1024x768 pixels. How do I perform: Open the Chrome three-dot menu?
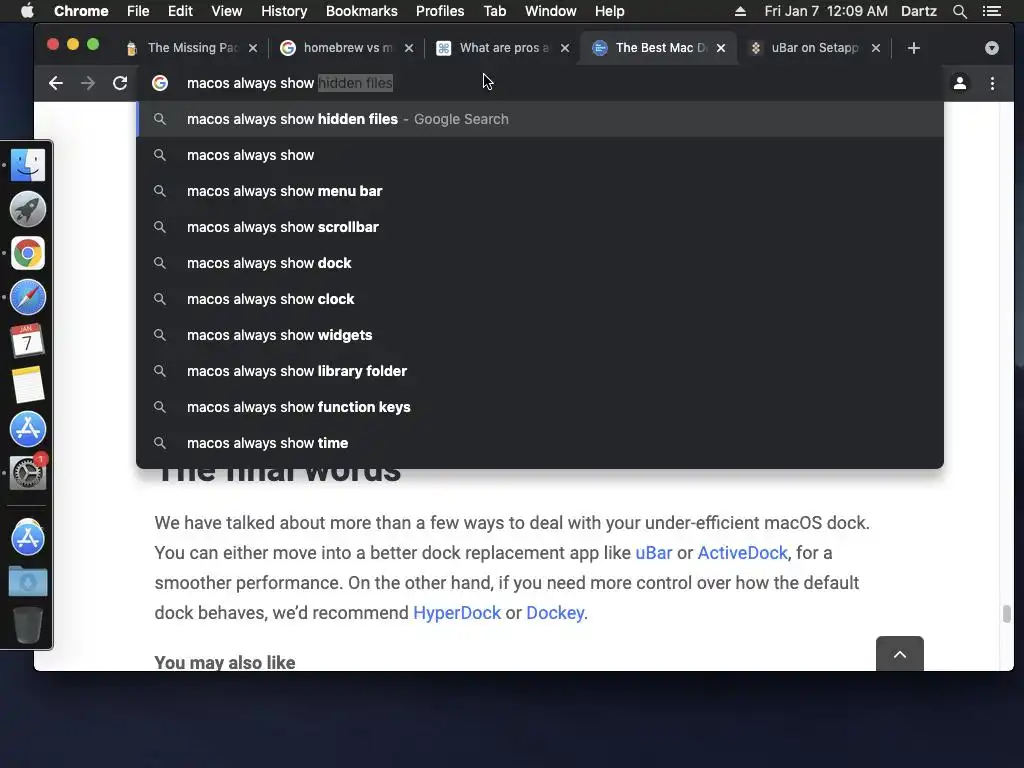pyautogui.click(x=992, y=83)
